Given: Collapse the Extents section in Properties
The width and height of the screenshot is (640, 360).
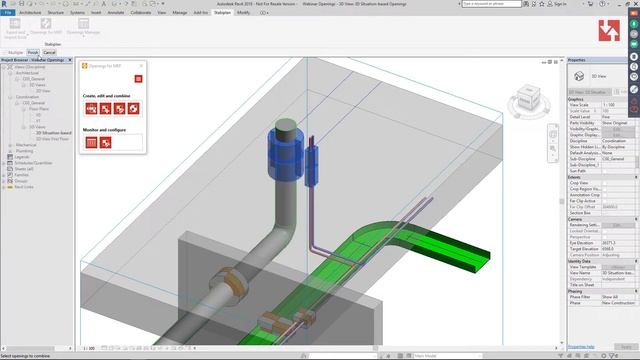Looking at the screenshot, I should tap(636, 177).
